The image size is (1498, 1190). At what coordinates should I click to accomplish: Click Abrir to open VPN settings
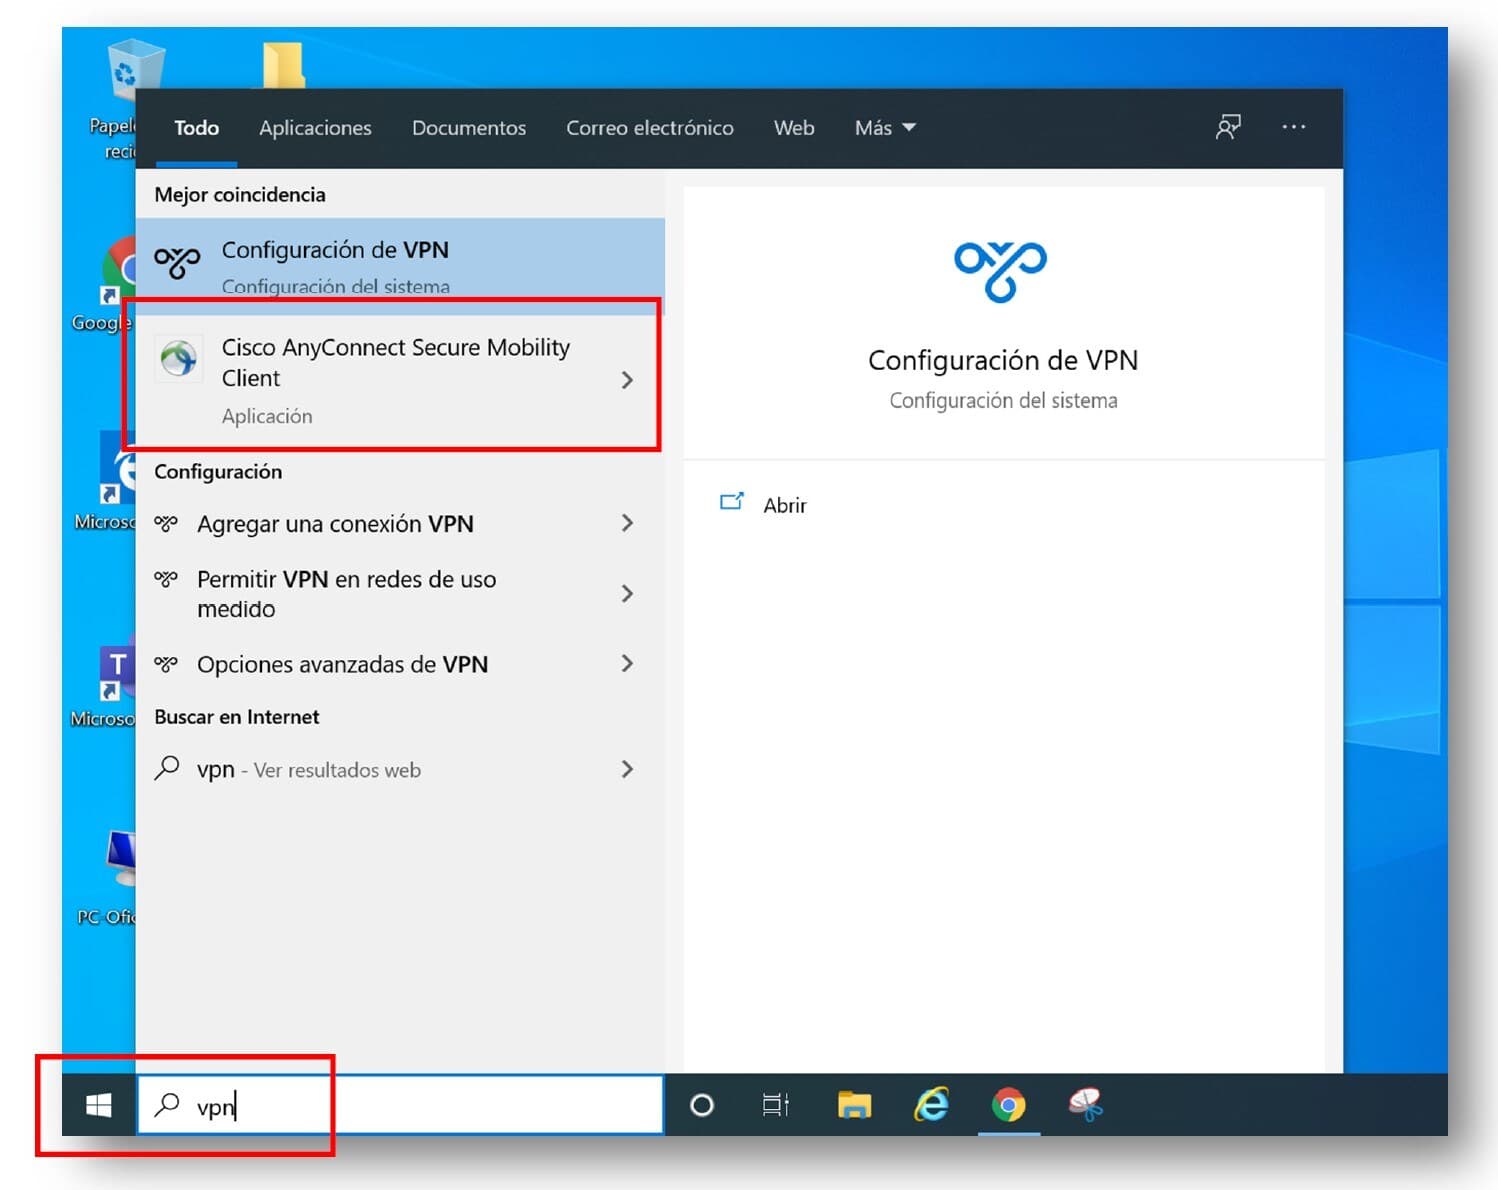pos(784,505)
